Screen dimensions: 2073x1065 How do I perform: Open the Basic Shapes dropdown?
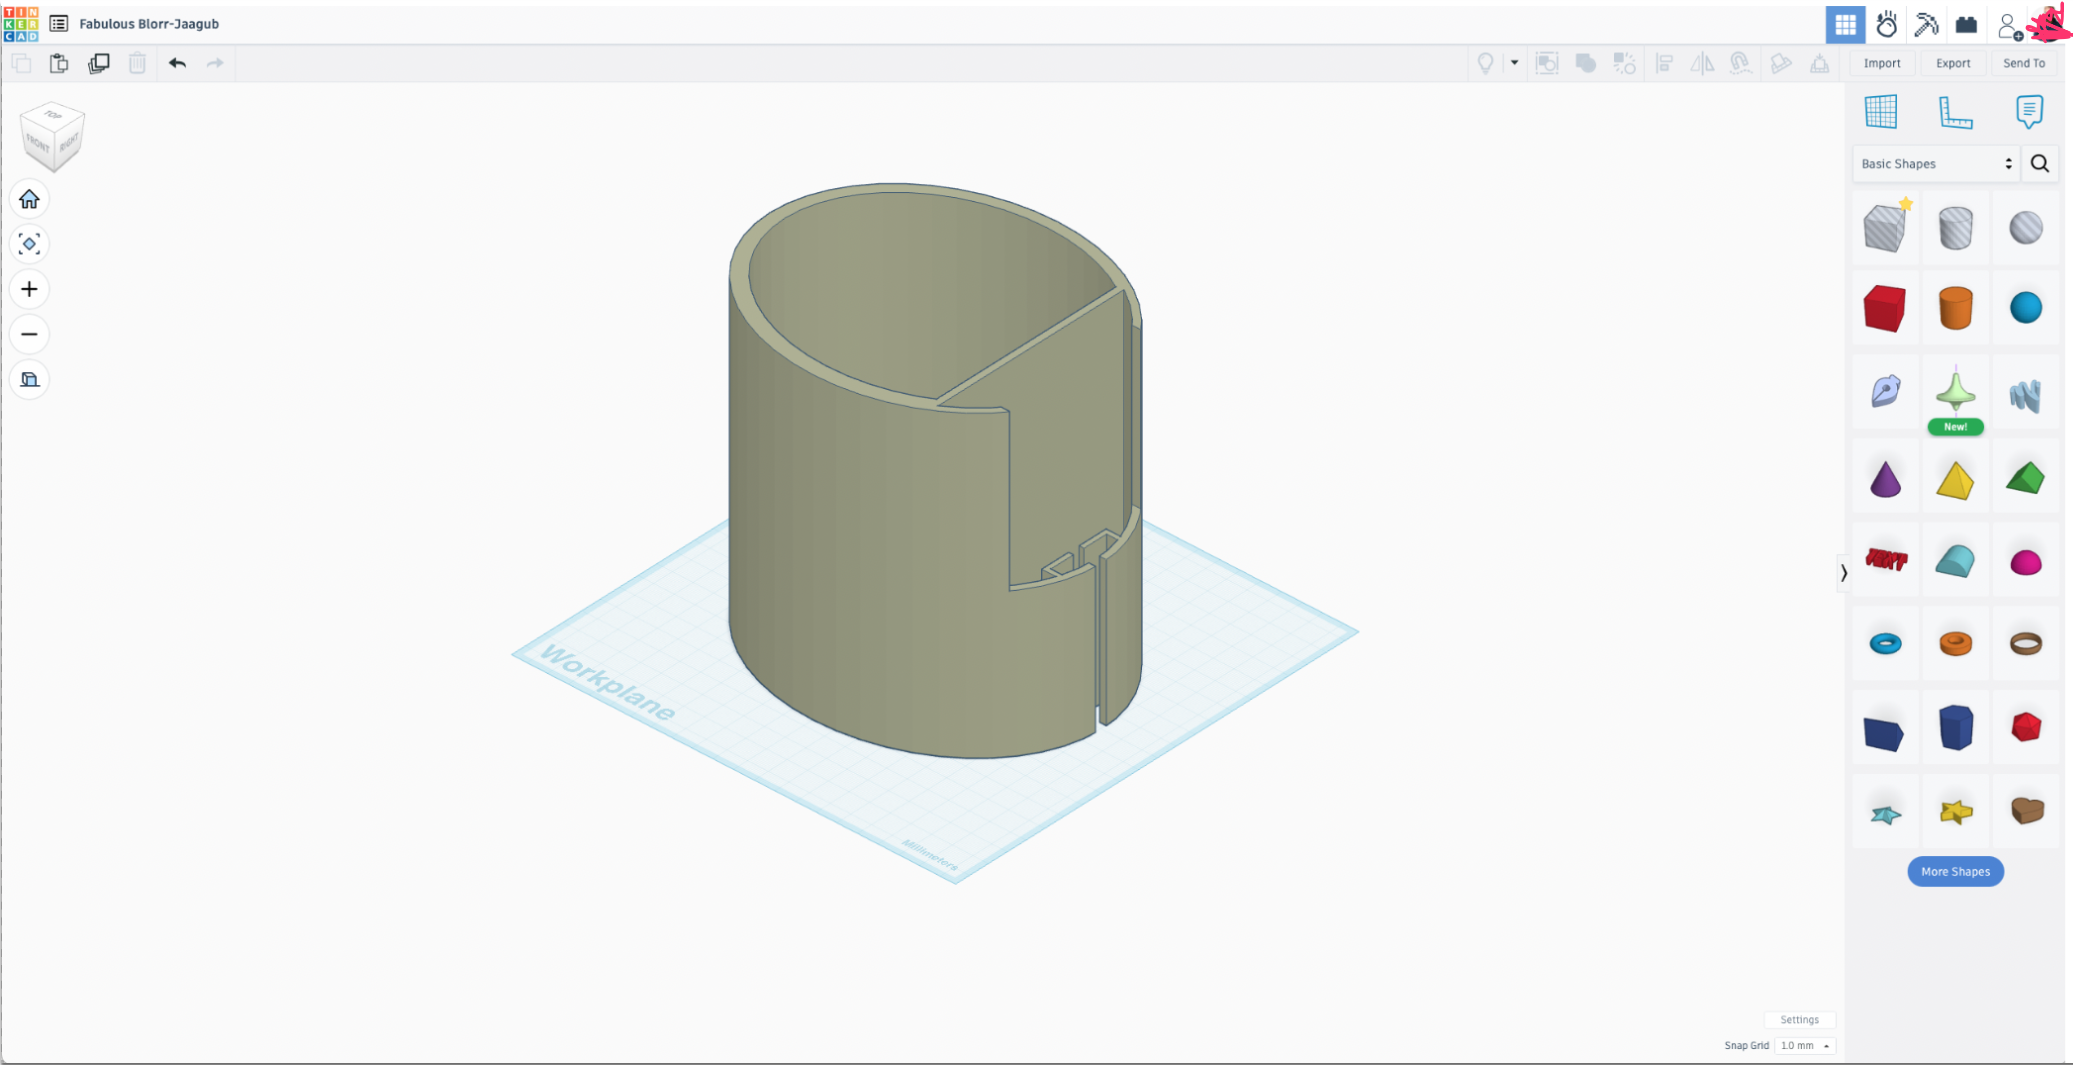pos(1935,164)
